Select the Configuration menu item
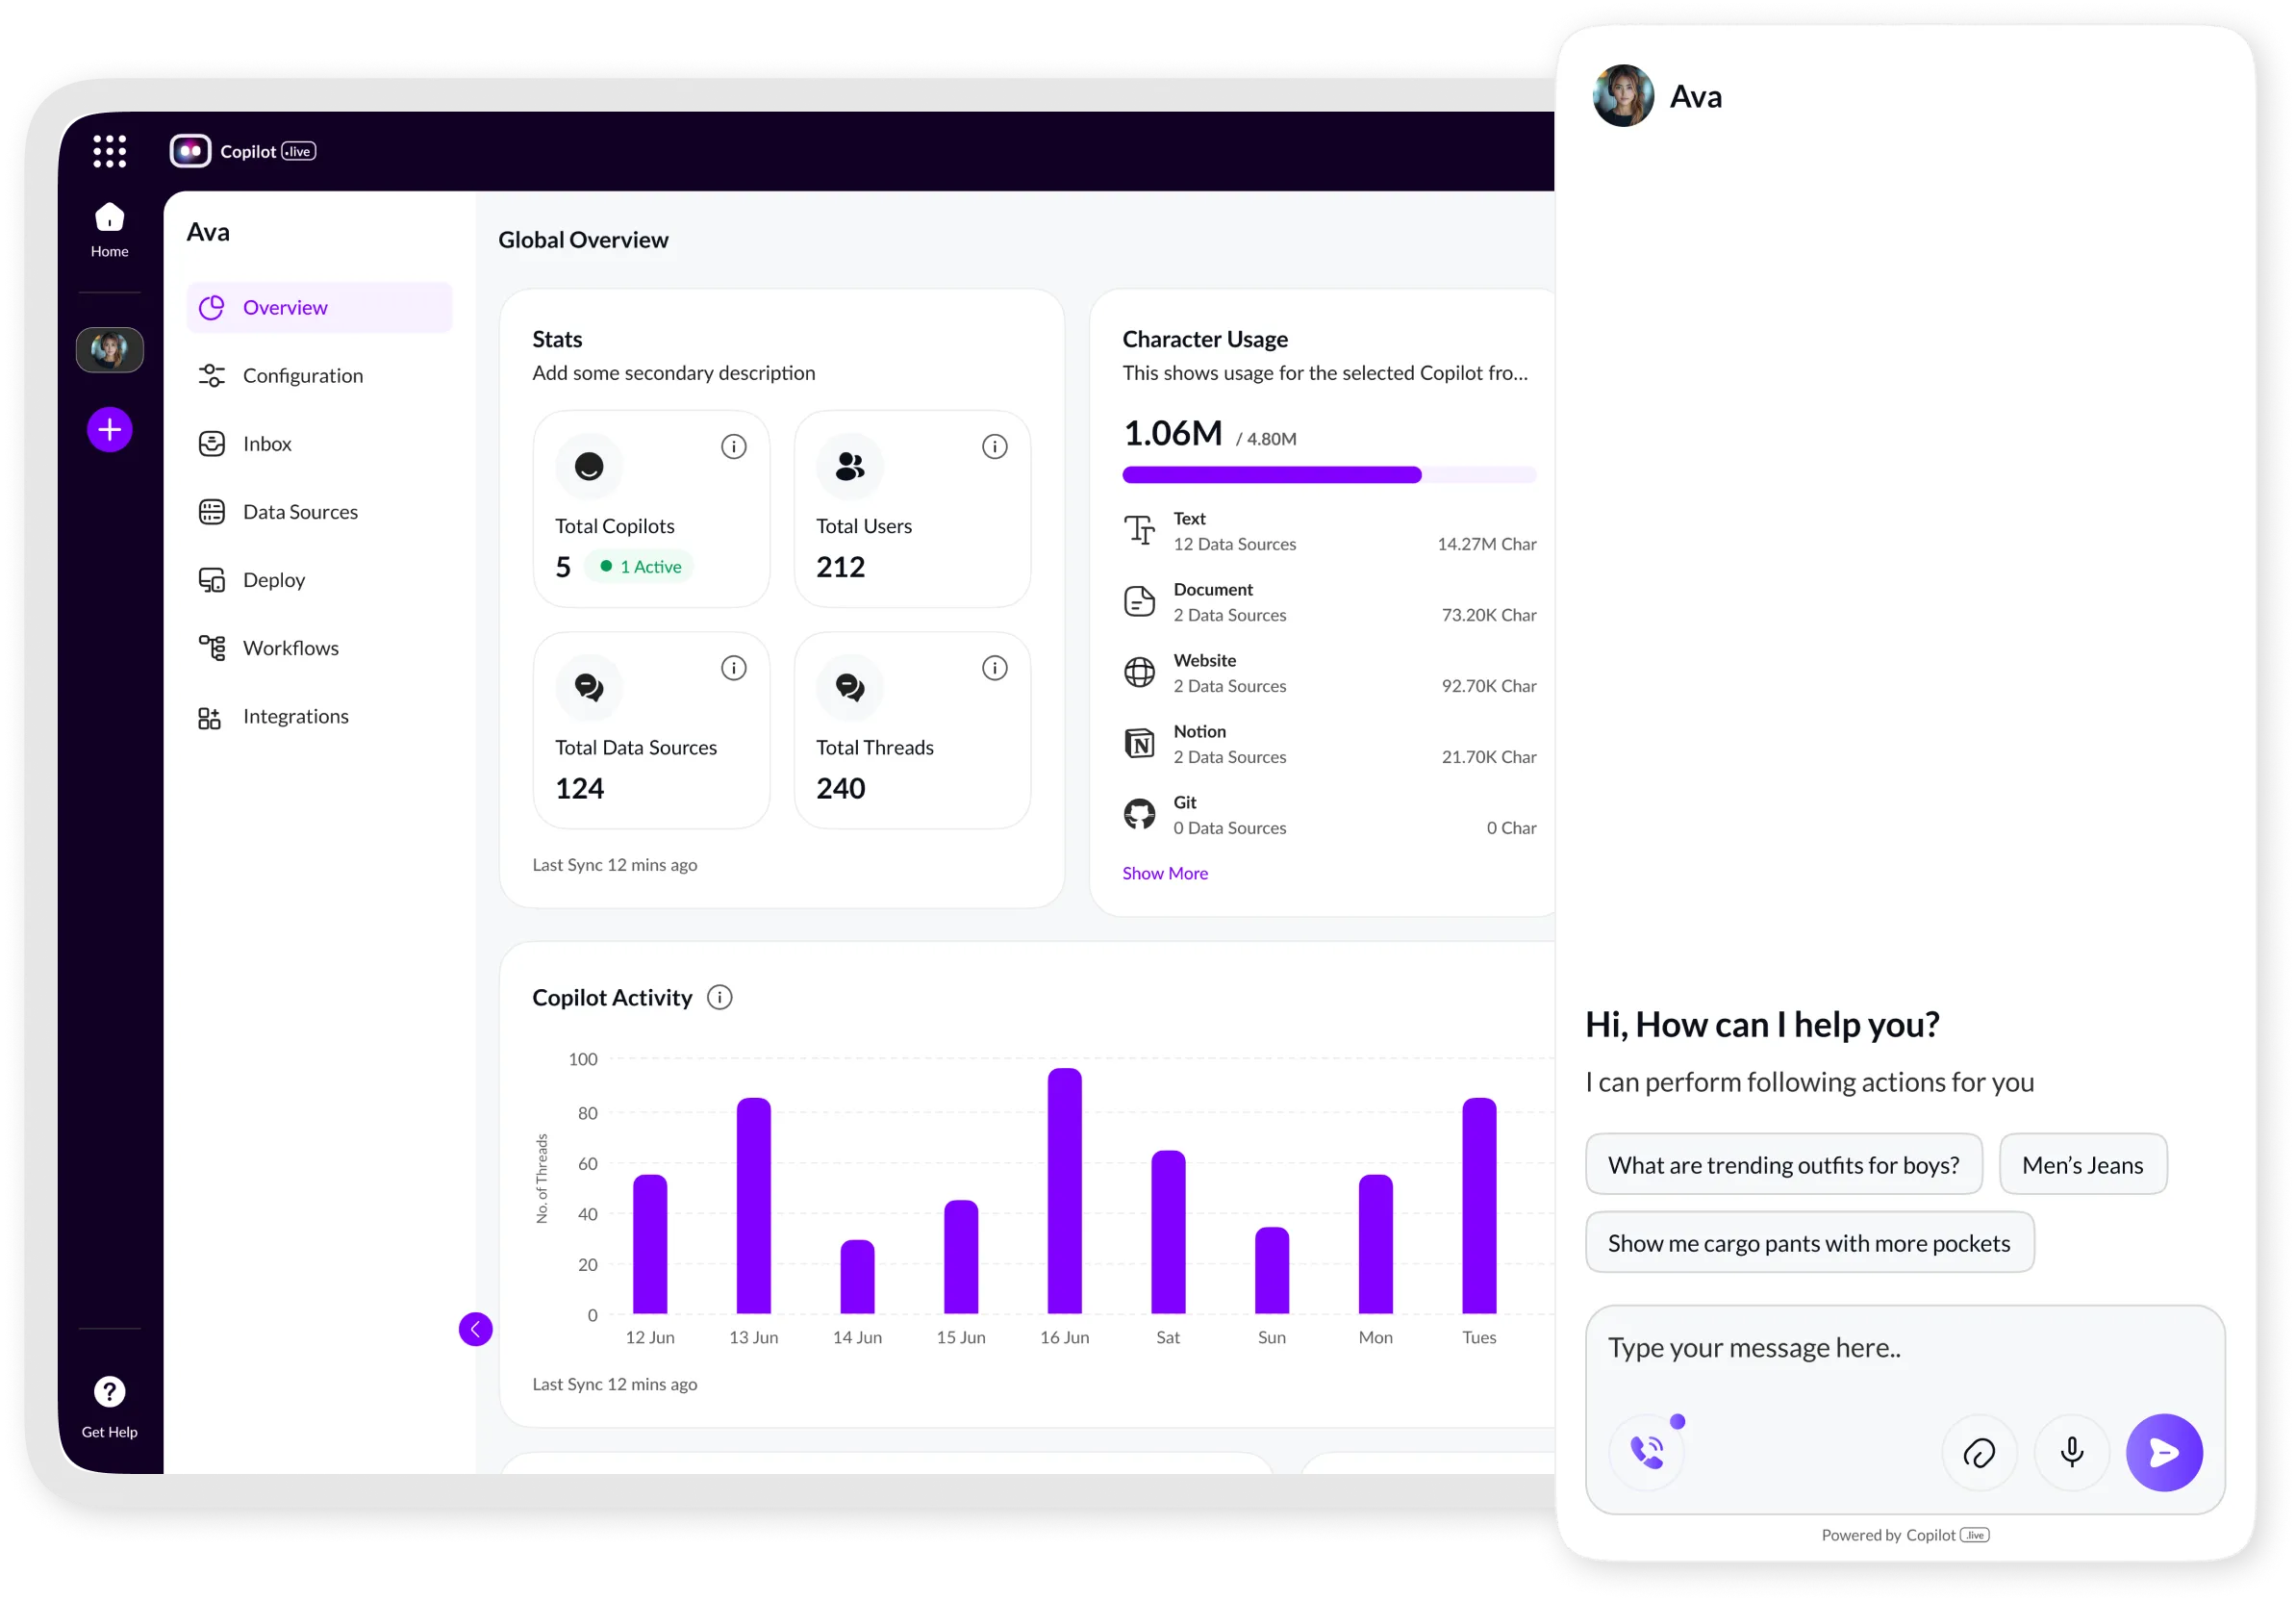This screenshot has width=2296, height=1601. (304, 373)
